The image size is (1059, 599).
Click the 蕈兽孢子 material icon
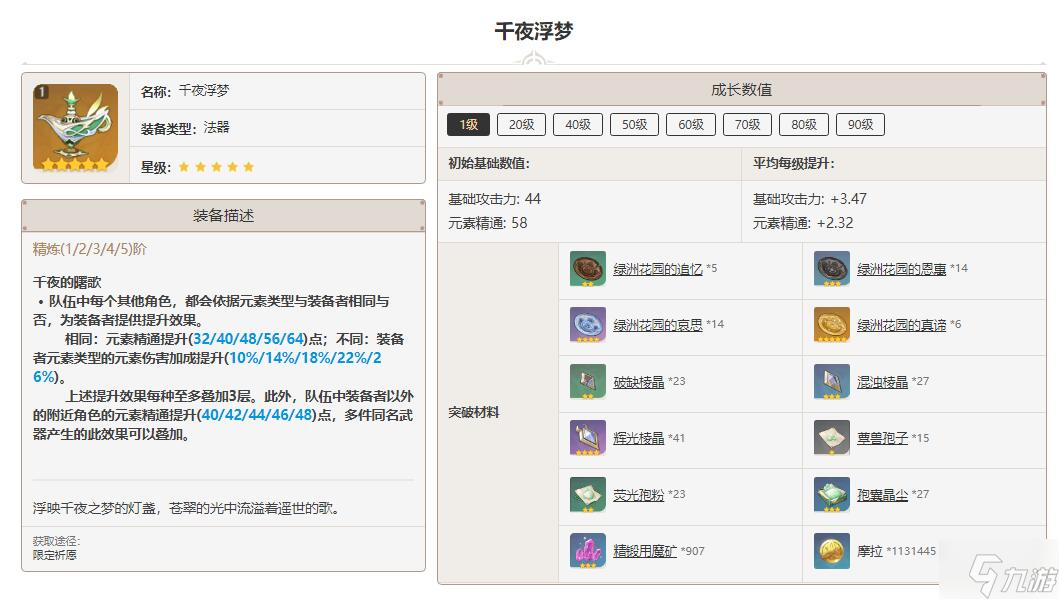831,438
